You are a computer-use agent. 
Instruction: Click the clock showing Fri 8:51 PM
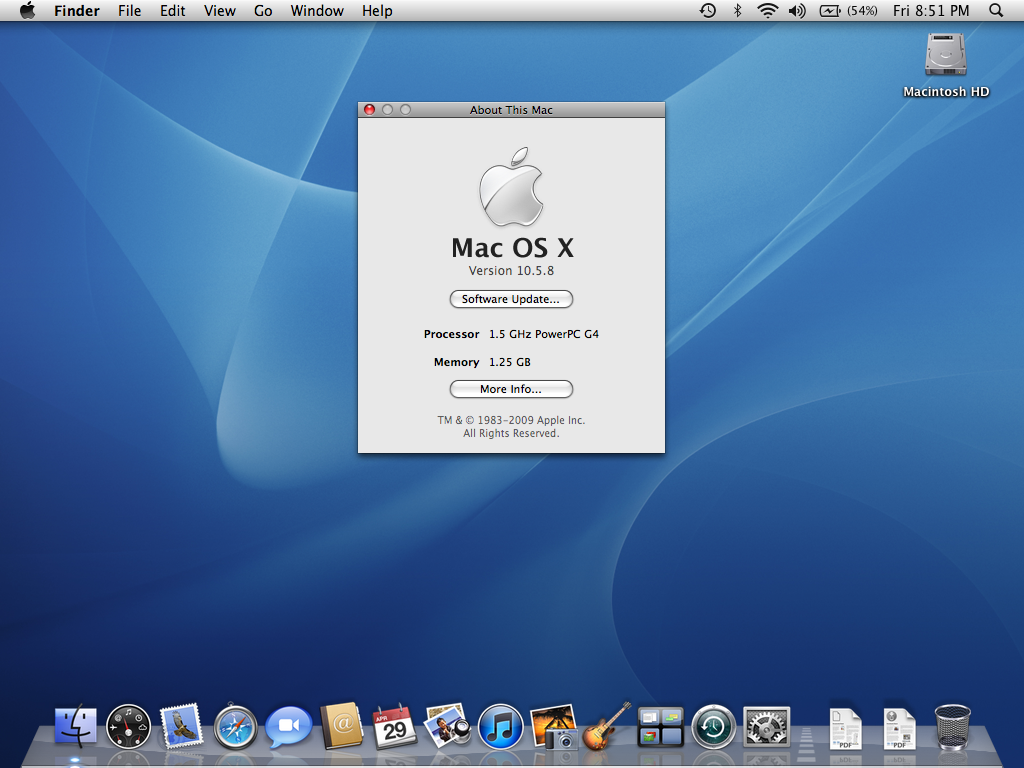pos(931,10)
